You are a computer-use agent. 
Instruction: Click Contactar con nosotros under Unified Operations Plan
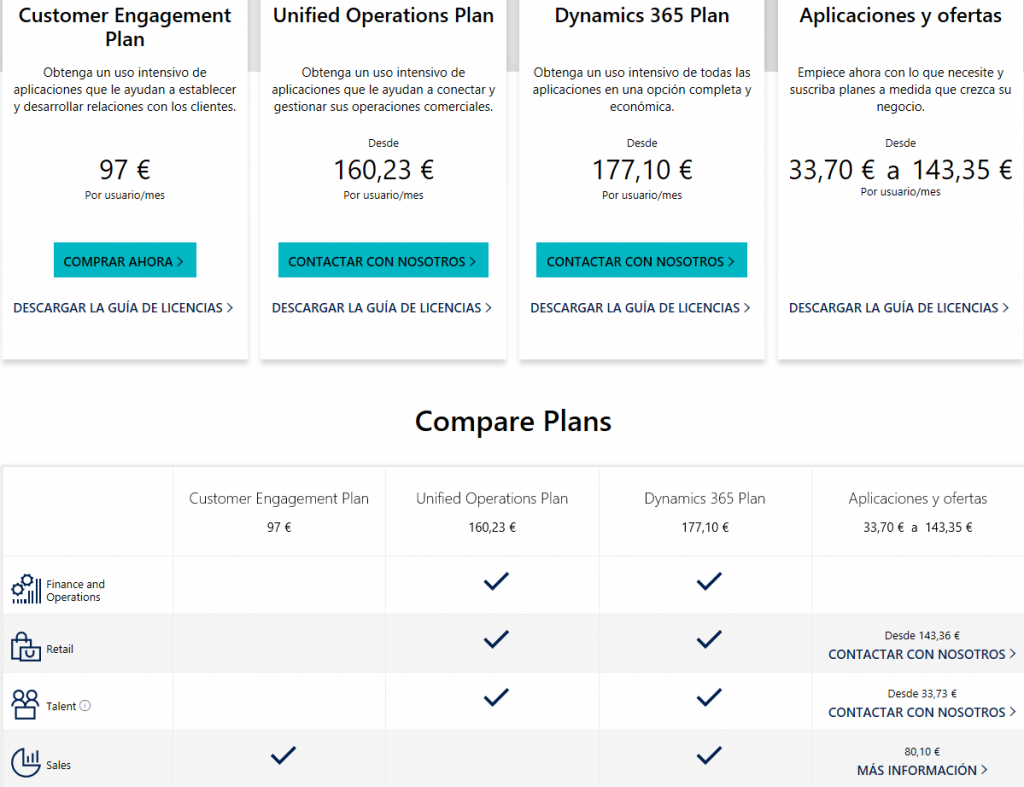point(383,260)
